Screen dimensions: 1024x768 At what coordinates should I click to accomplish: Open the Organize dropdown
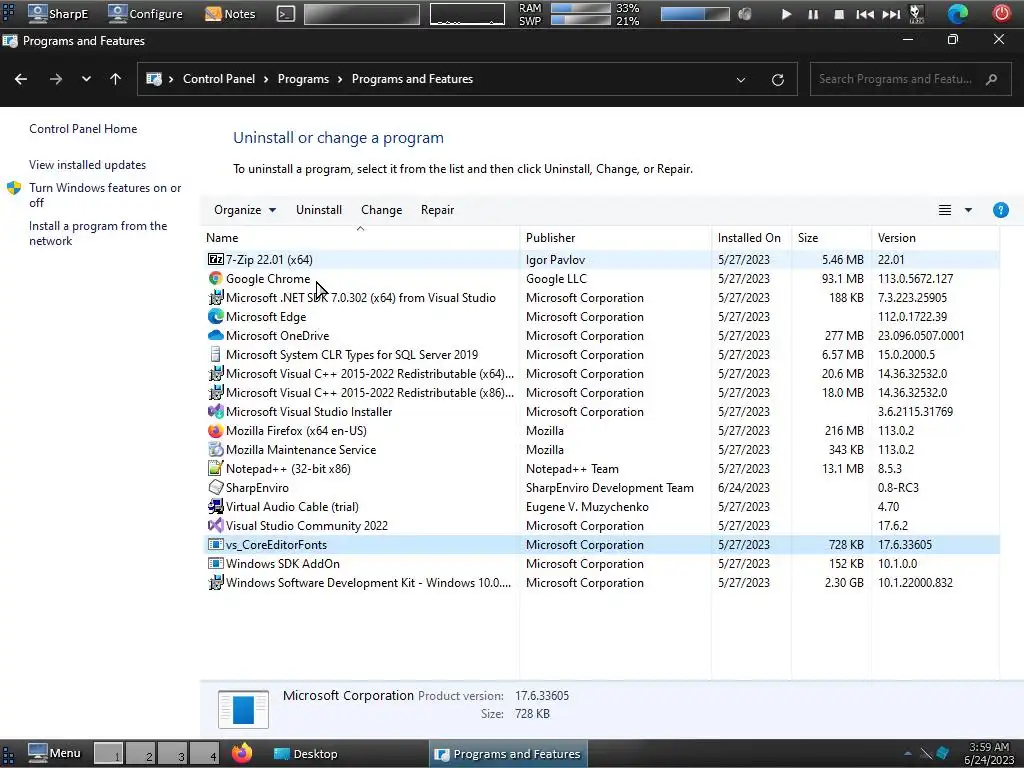pyautogui.click(x=245, y=210)
